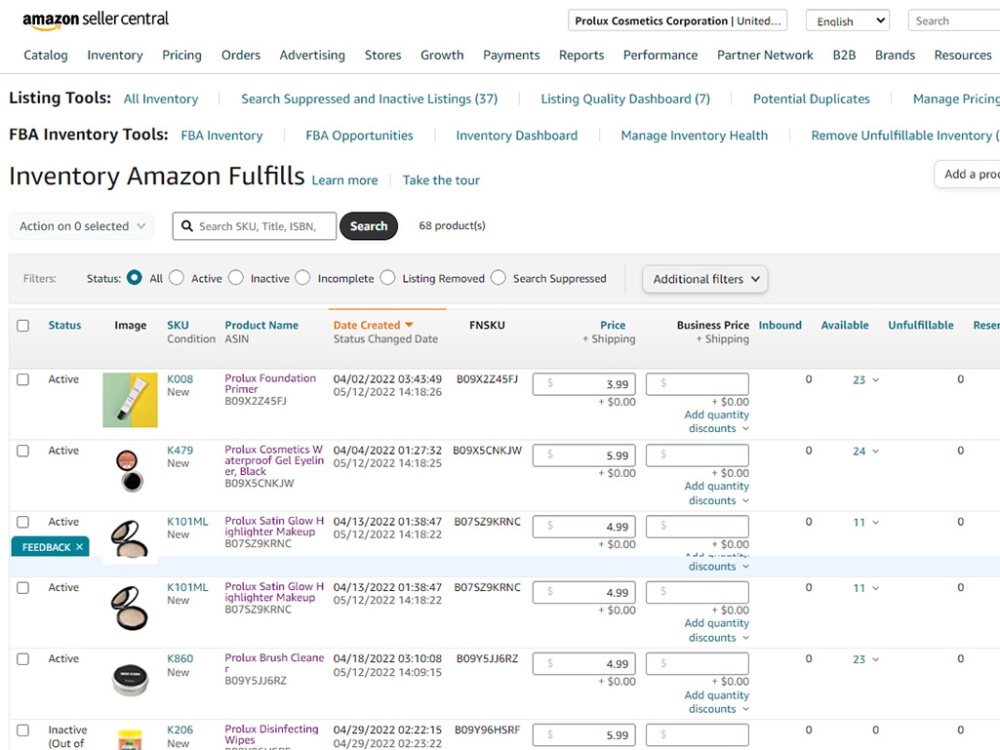Sort by the Inbound column header

779,325
